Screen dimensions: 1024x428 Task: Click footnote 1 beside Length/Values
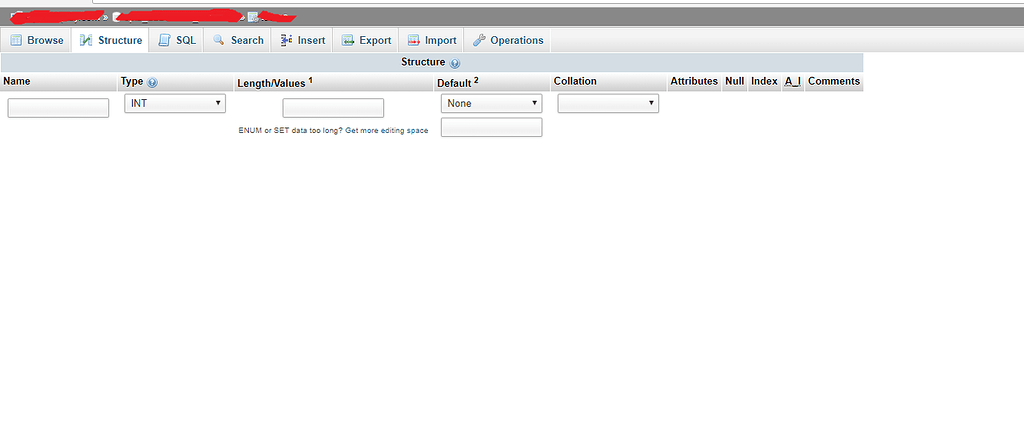(311, 80)
